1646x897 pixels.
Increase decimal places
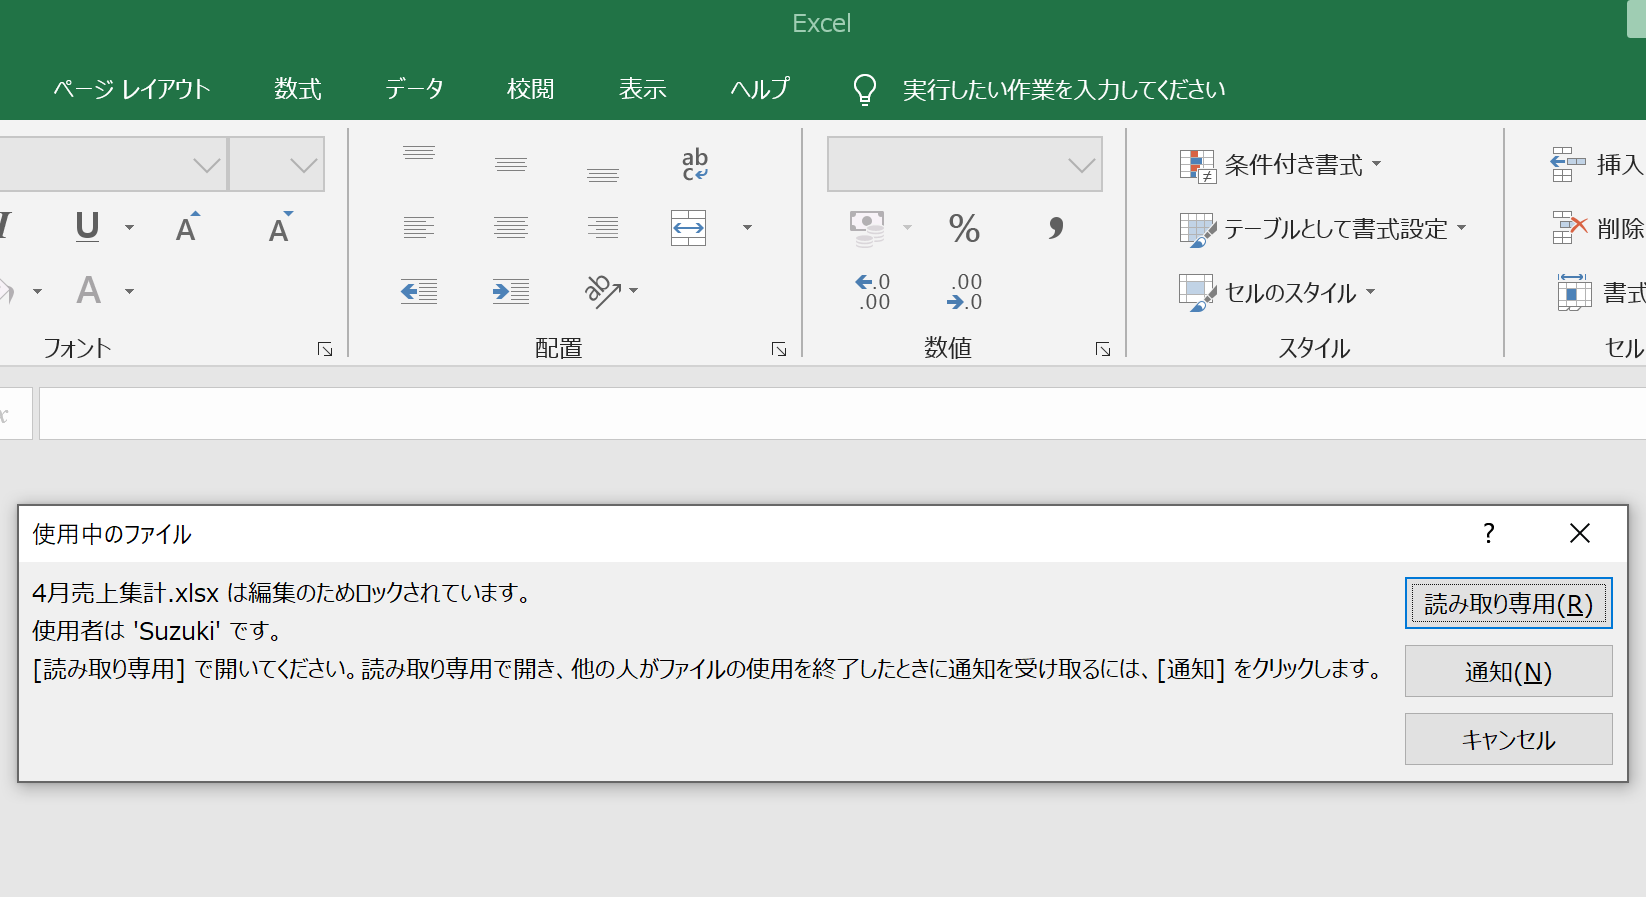click(x=873, y=291)
